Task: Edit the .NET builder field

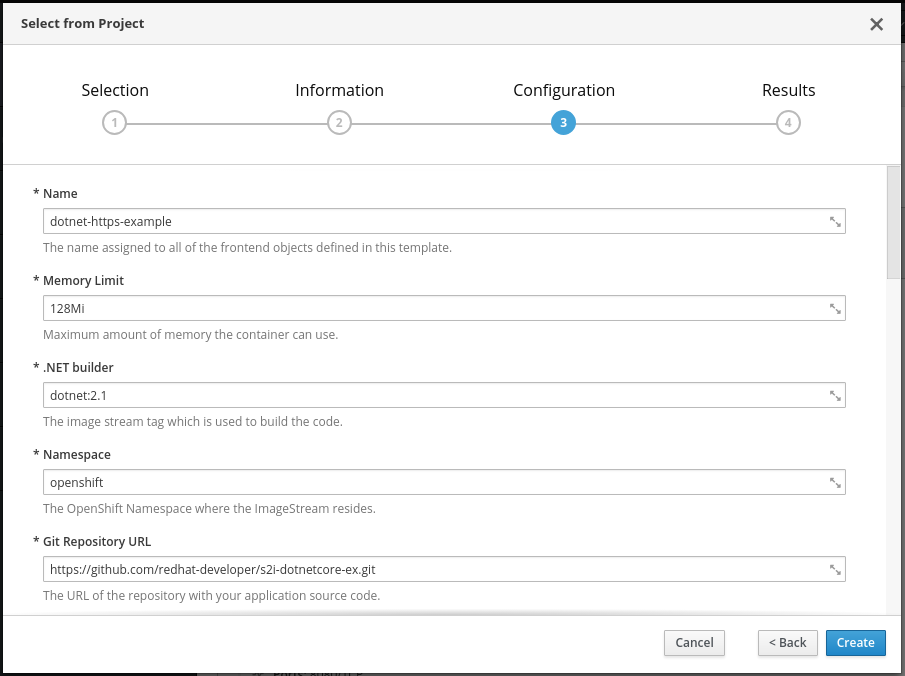Action: coord(430,395)
